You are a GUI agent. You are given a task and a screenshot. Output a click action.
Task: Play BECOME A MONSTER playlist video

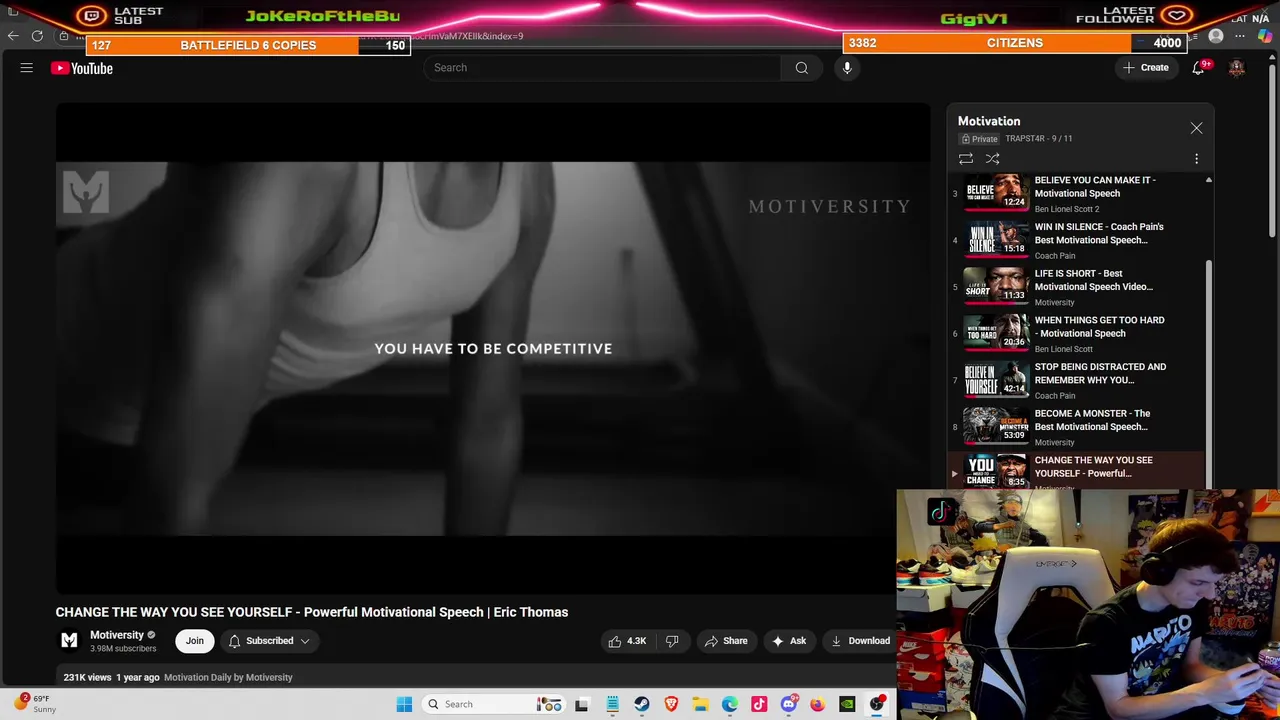click(1077, 427)
